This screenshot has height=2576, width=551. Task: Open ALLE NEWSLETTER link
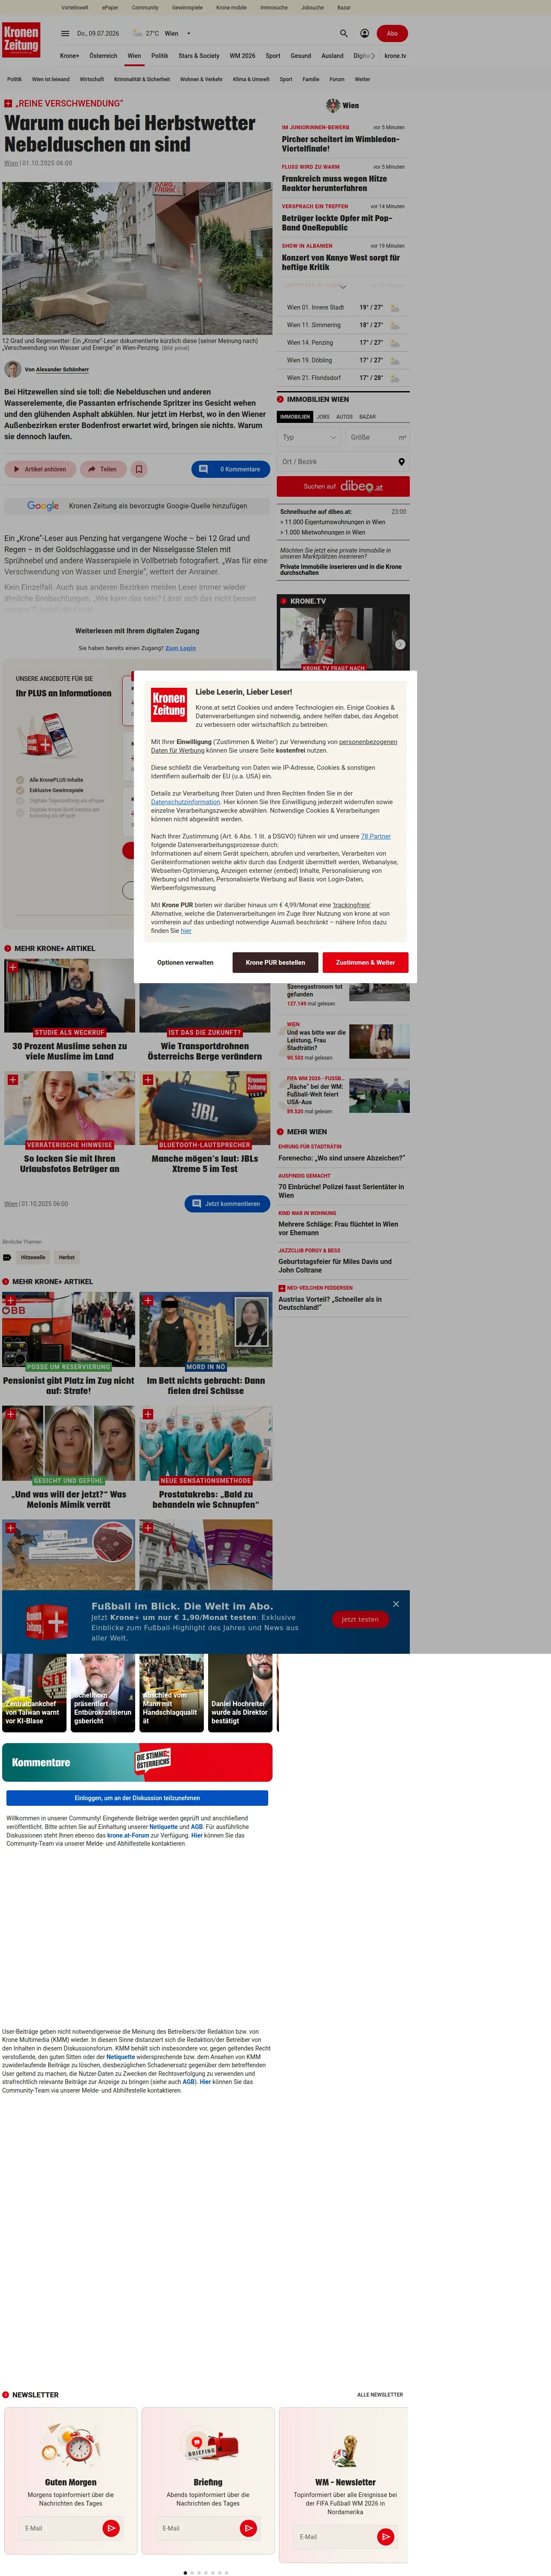tap(380, 2395)
